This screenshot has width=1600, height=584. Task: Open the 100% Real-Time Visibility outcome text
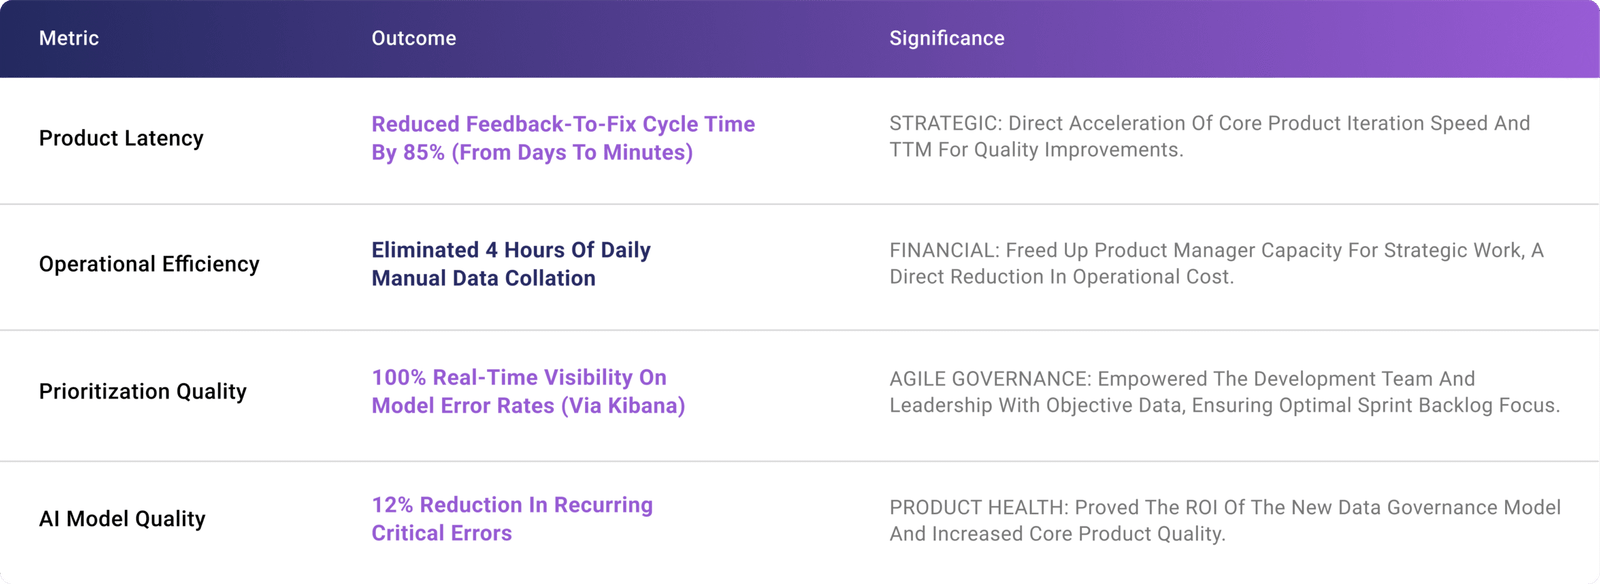click(x=519, y=377)
